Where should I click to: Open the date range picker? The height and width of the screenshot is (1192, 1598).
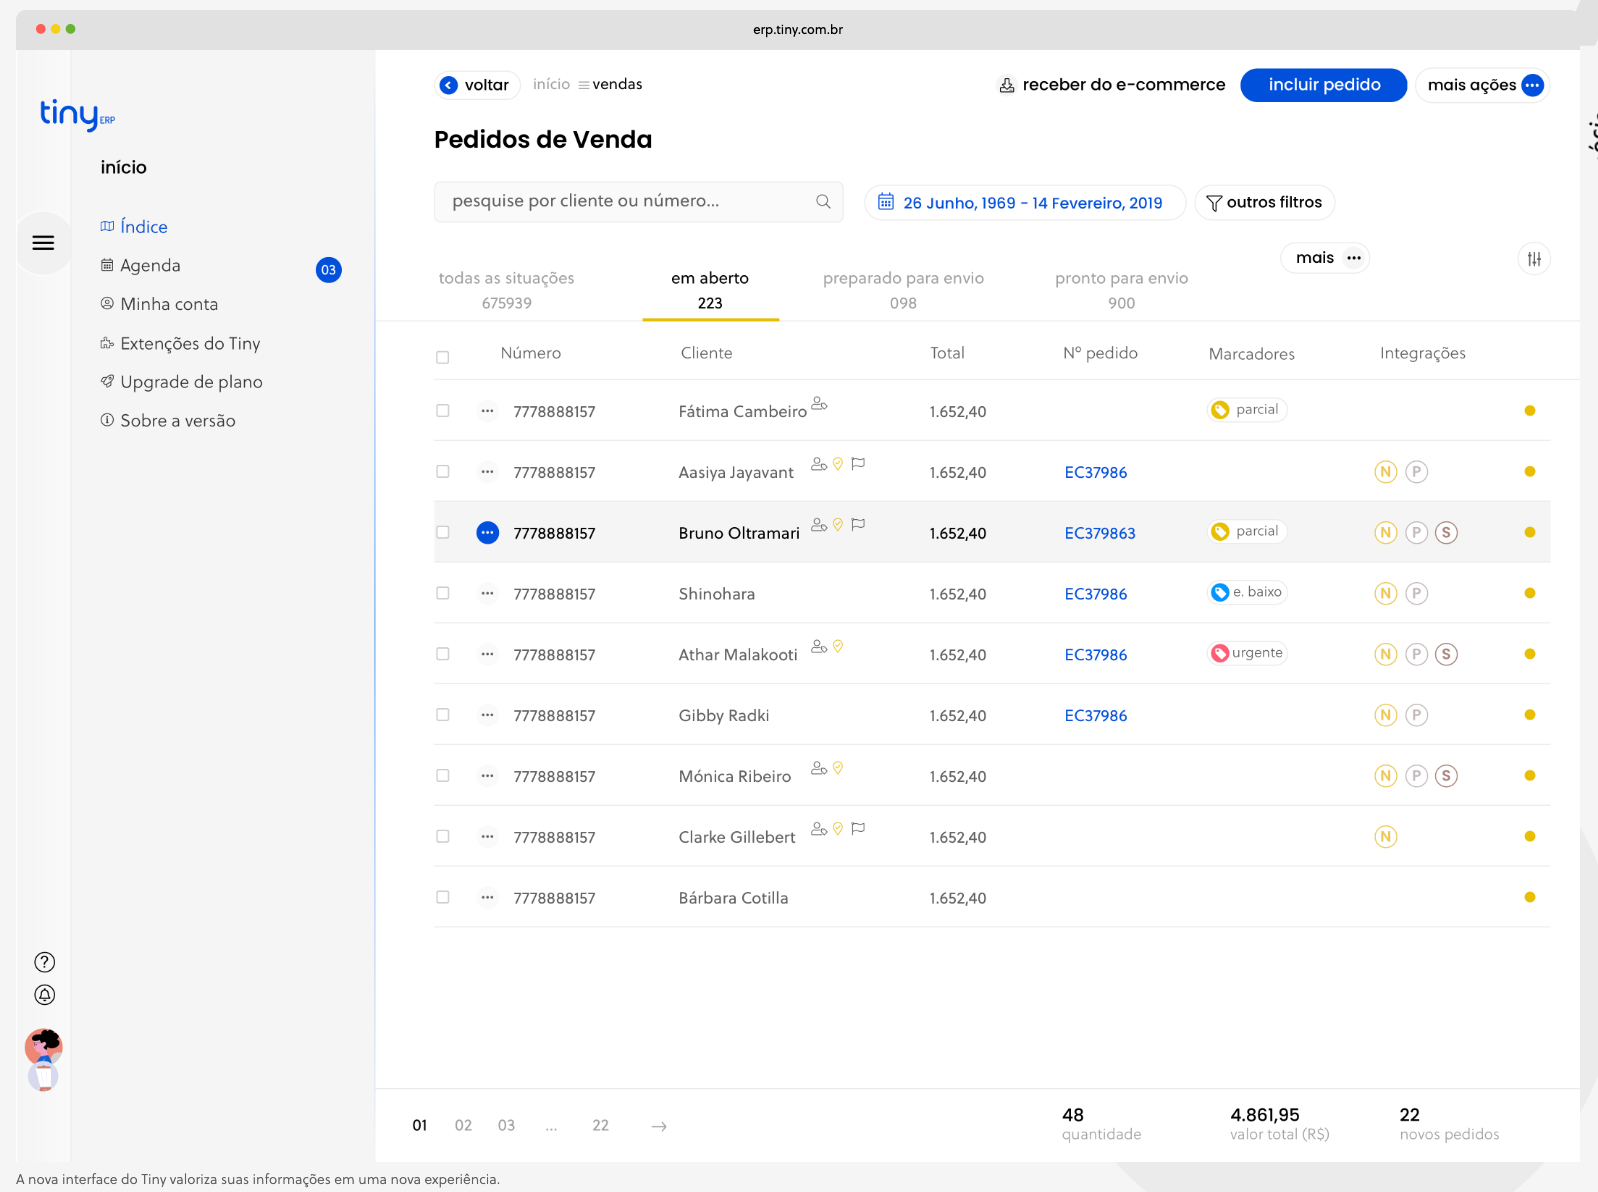(x=1024, y=203)
